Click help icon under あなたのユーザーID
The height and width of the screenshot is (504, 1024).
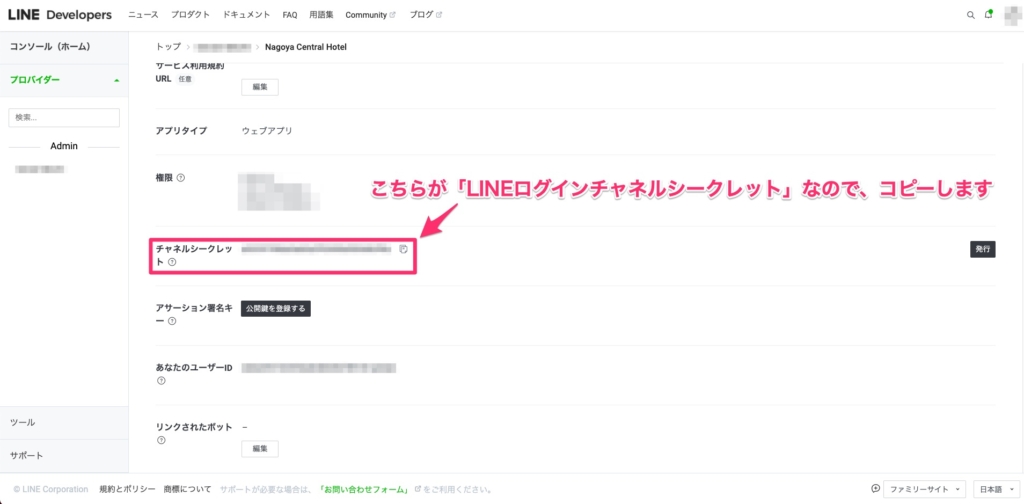[x=161, y=381]
